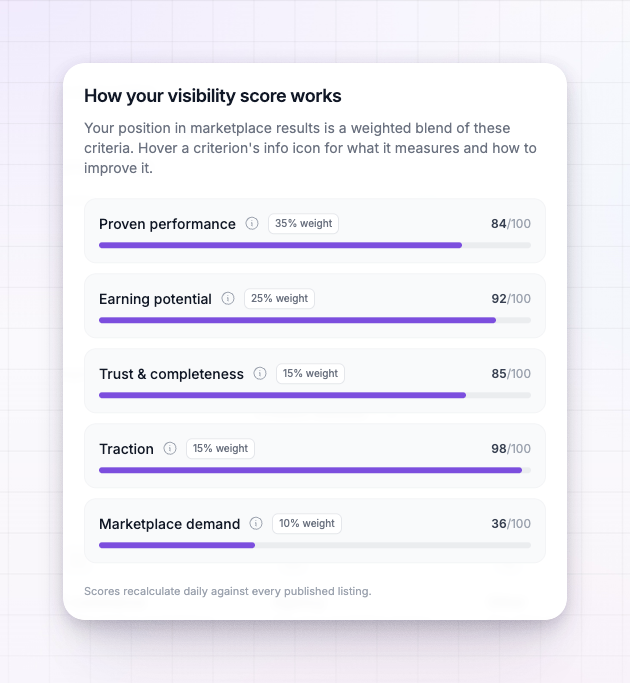Click the scores recalculate daily footnote

coord(227,591)
